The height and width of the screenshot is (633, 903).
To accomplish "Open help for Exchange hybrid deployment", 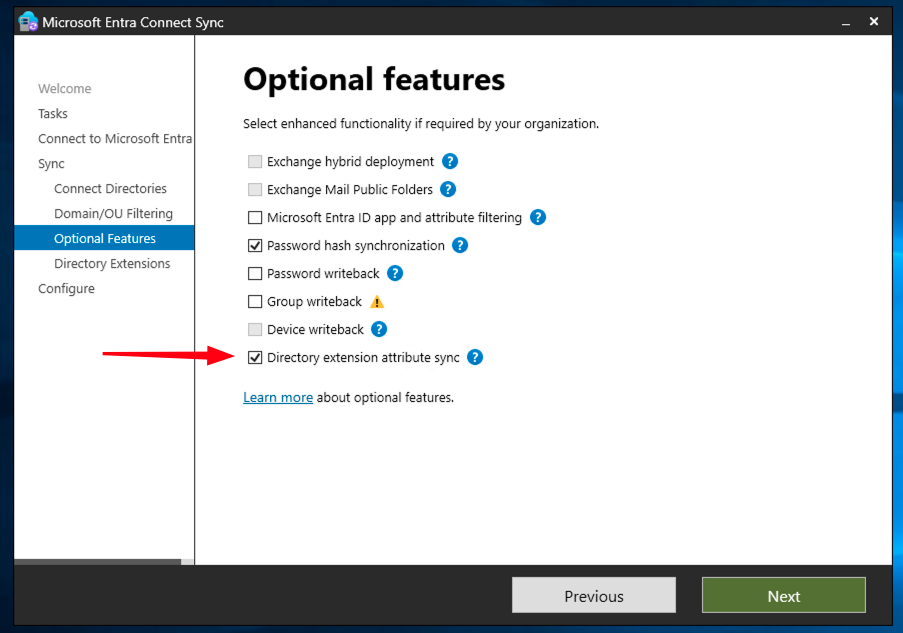I will coord(450,161).
